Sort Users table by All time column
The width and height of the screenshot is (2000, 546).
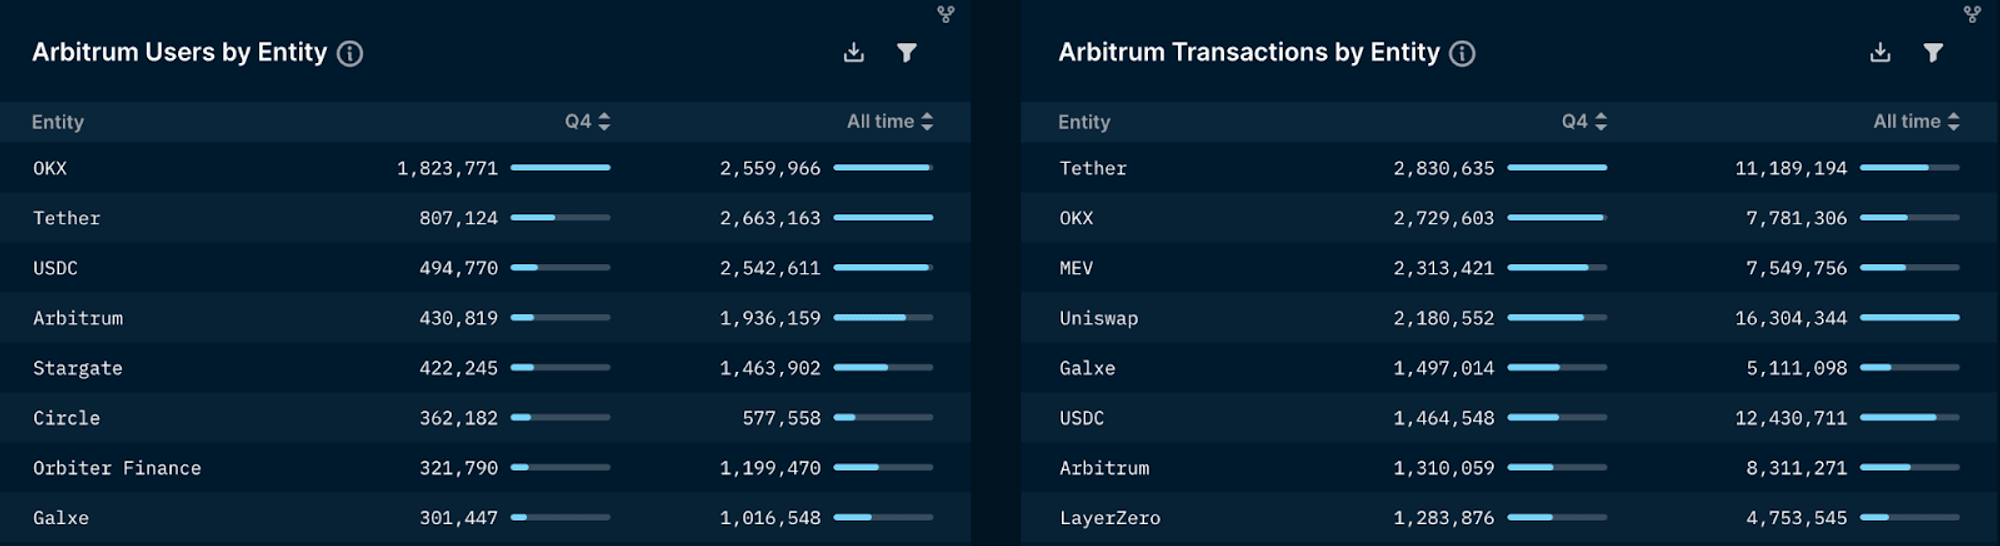click(890, 122)
